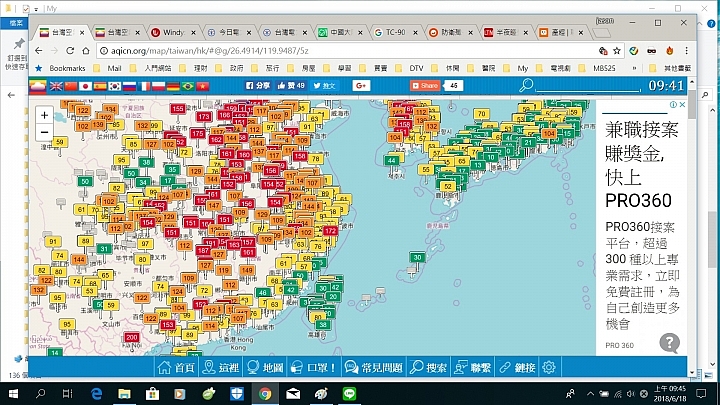Open Chrome three-dot menu
Screen dimensions: 720x405
coord(686,51)
